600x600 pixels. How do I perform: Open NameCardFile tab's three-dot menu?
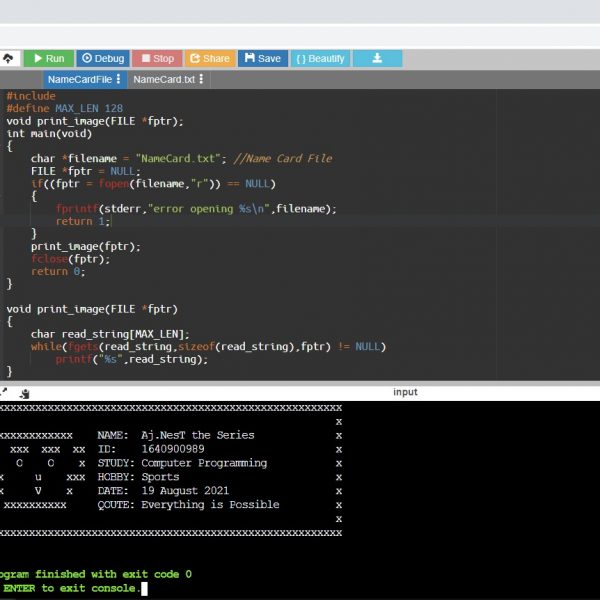point(119,79)
